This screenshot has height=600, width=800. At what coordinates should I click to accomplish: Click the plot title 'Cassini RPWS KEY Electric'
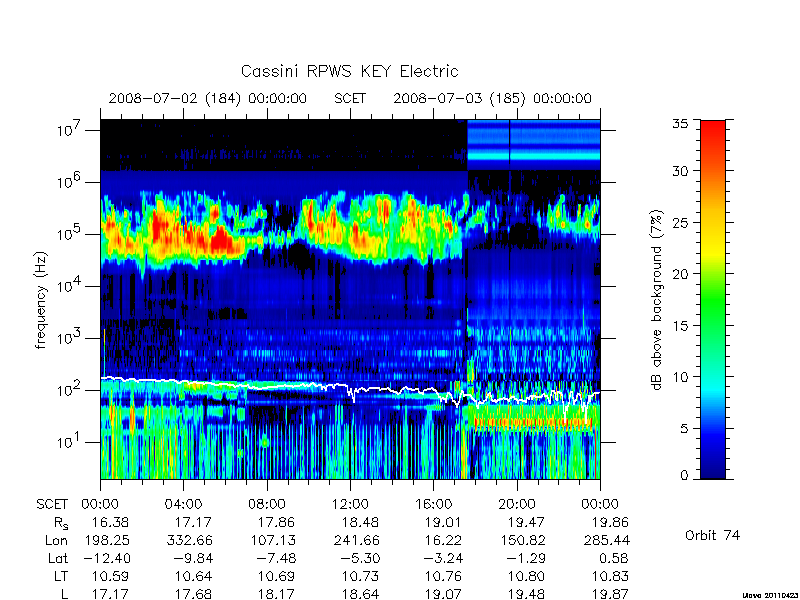tap(349, 71)
